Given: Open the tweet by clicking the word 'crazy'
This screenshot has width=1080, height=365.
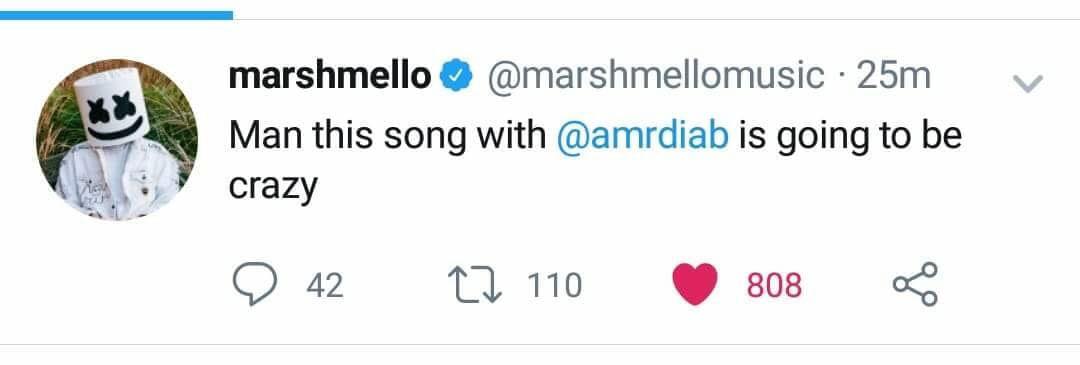Looking at the screenshot, I should coord(273,187).
